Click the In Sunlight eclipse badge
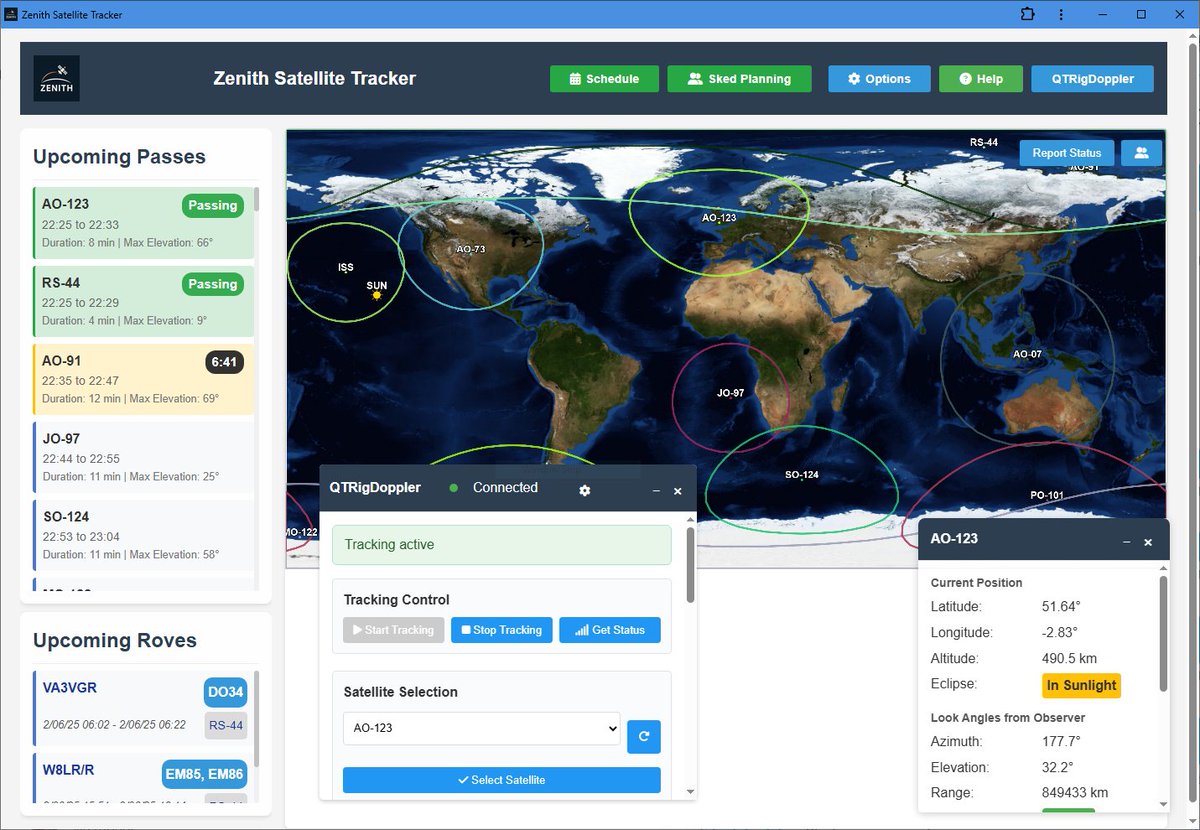This screenshot has height=830, width=1200. pyautogui.click(x=1081, y=685)
